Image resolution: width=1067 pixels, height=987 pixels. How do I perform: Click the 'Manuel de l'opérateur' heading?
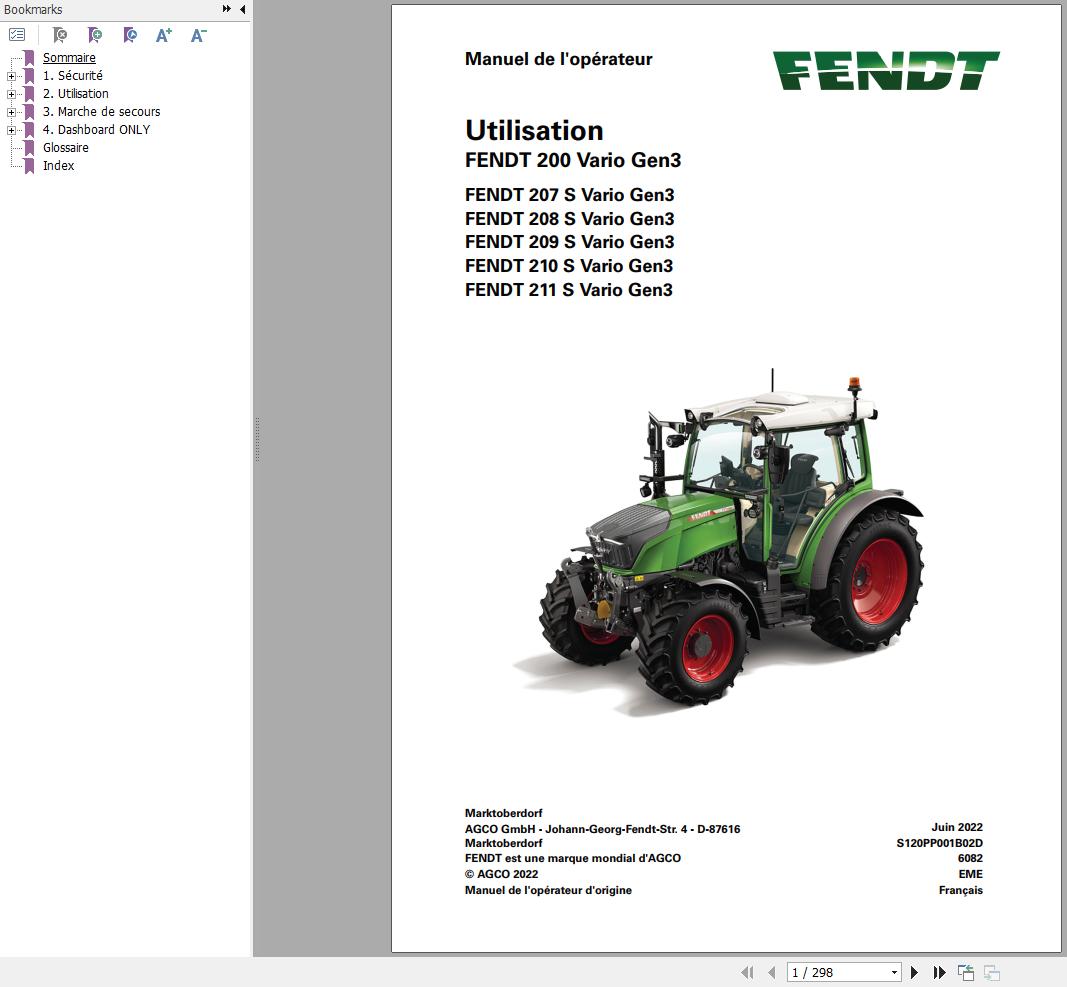click(558, 59)
